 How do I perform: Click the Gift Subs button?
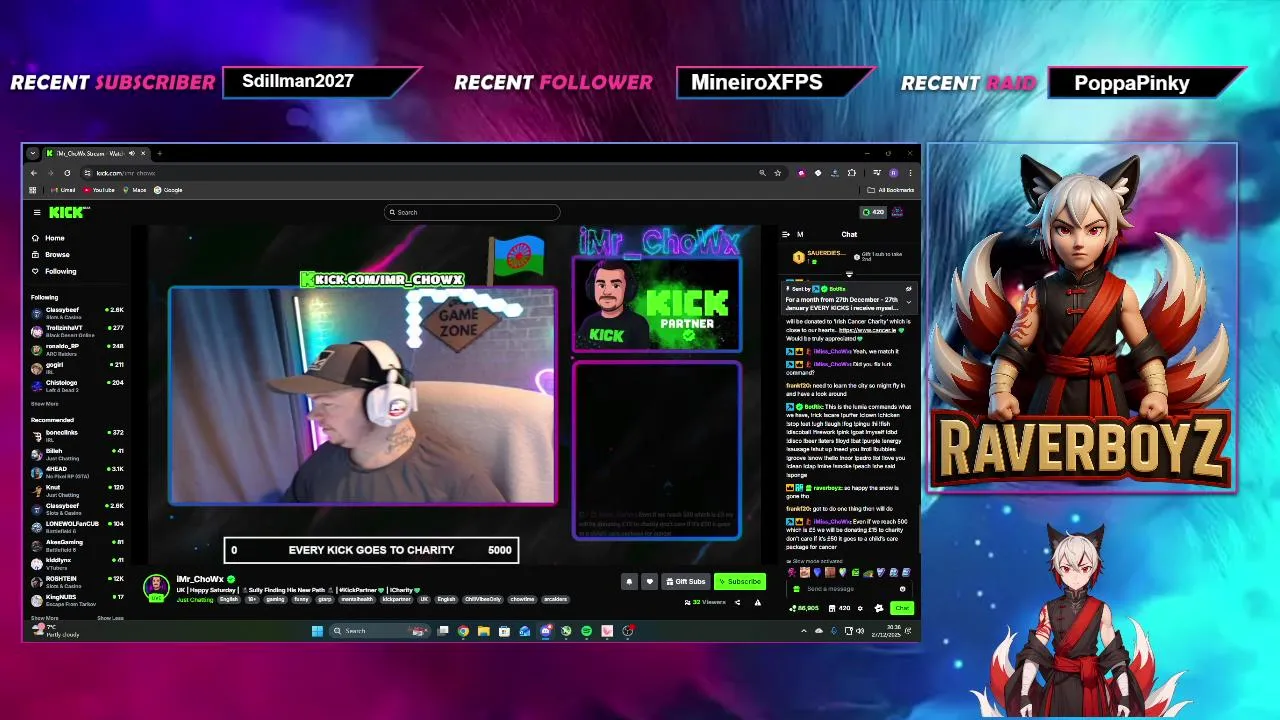[685, 581]
